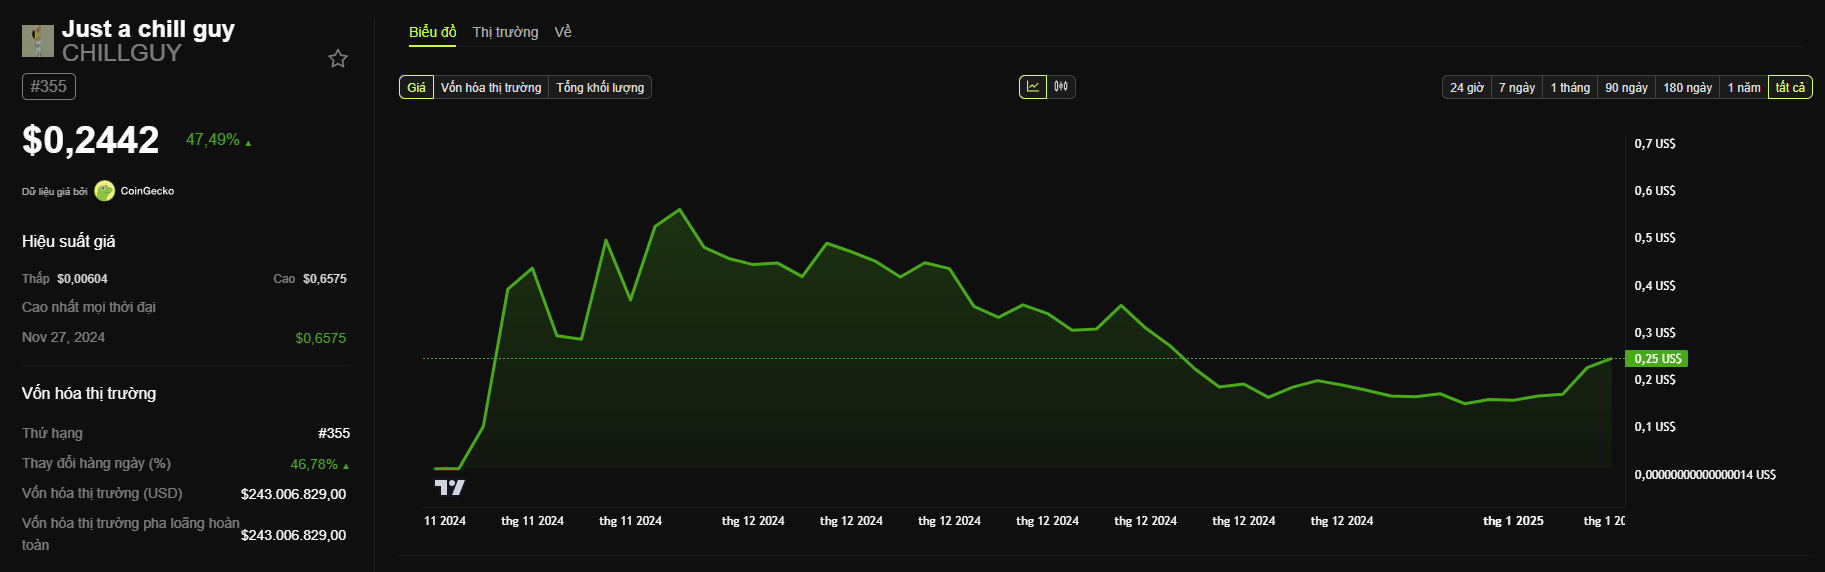Set chart range to 7 ngày

coord(1517,88)
